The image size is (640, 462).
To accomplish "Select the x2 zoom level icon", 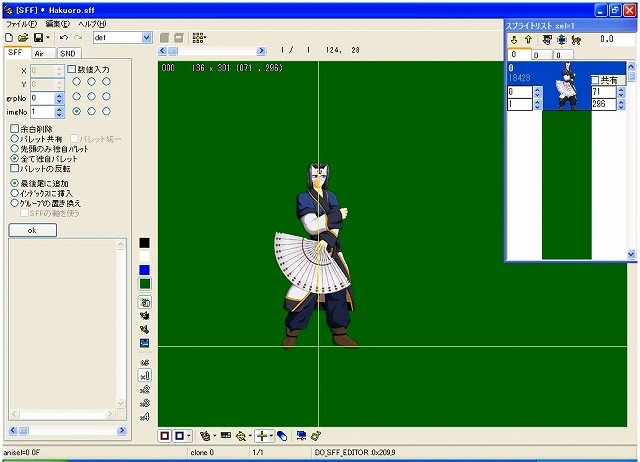I will click(x=145, y=389).
